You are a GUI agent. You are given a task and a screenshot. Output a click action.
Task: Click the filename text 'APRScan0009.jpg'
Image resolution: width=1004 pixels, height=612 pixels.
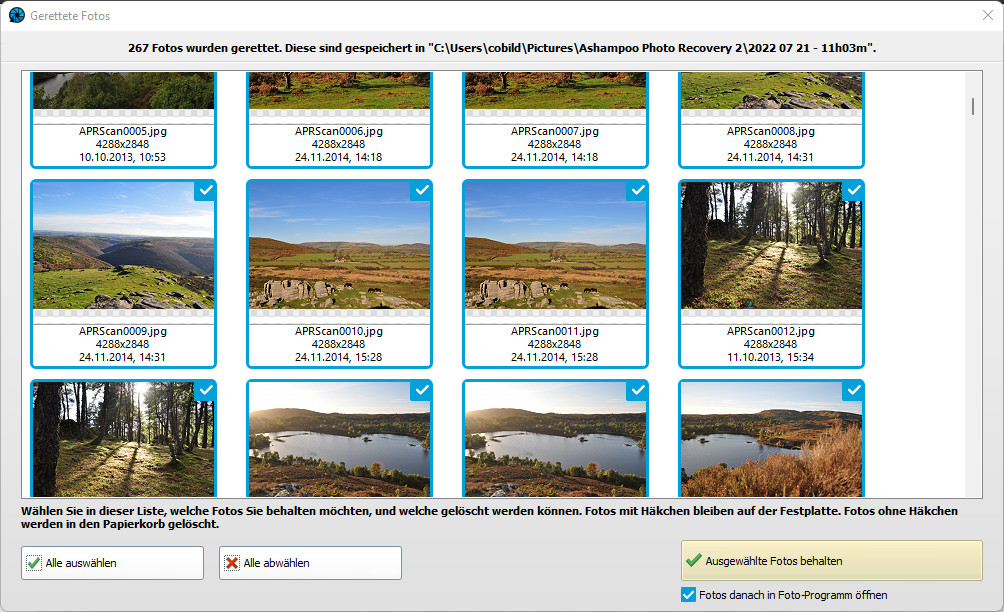(x=123, y=331)
